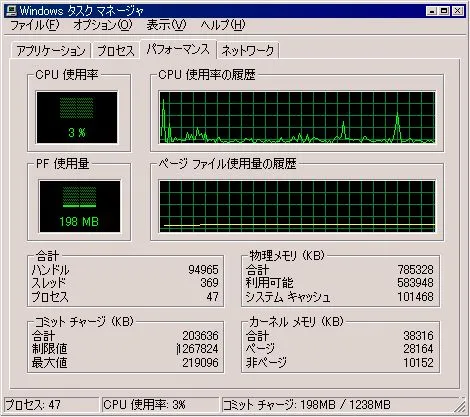Viewport: 470px width, 417px height.
Task: Click the kernel memory 合計 value 38316
Action: [419, 335]
